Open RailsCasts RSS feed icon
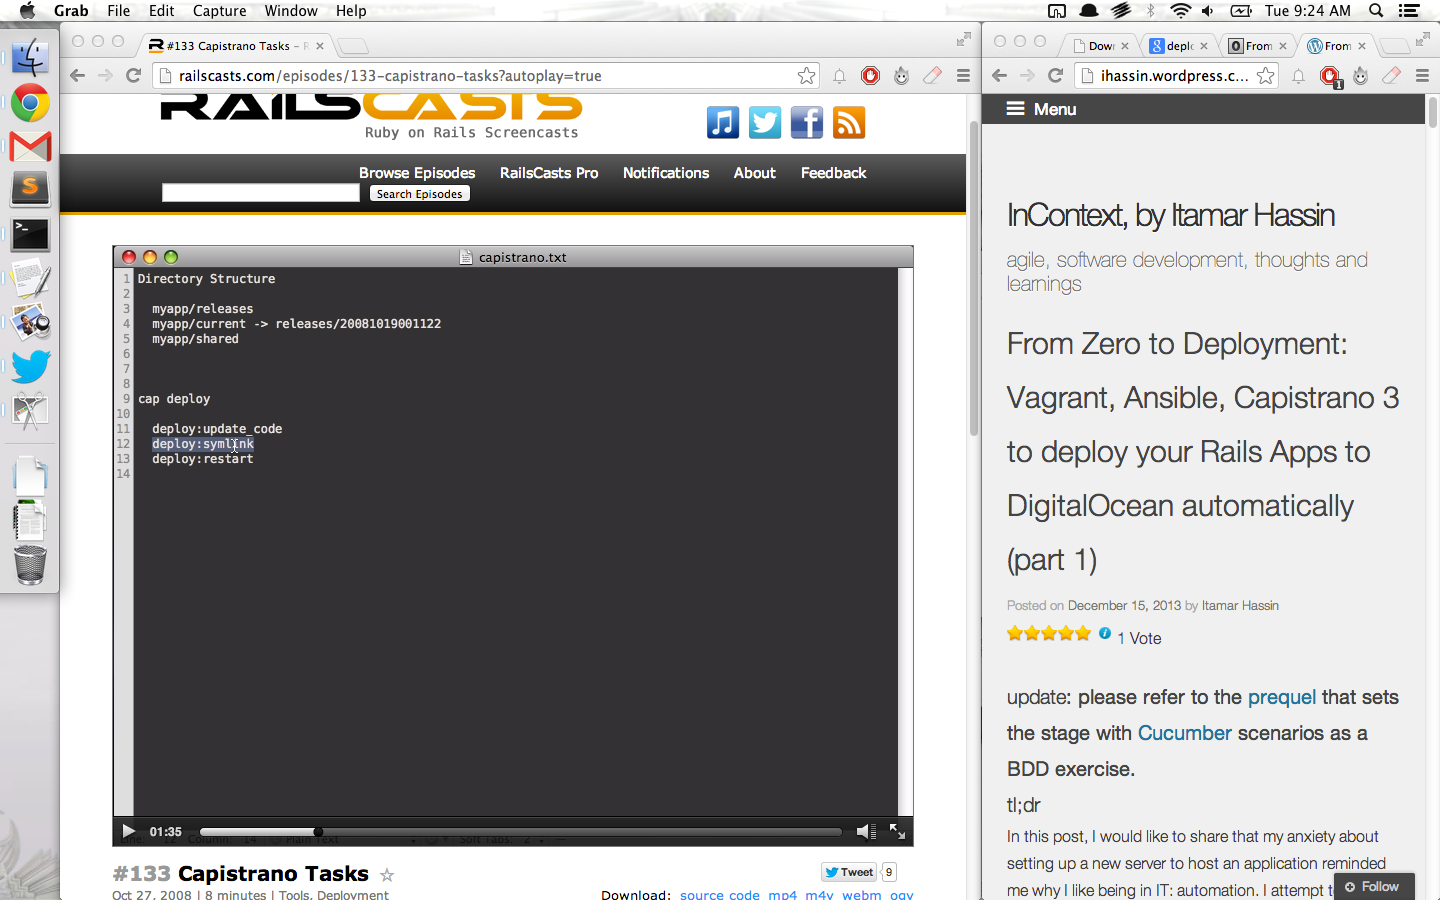The width and height of the screenshot is (1440, 900). coord(849,123)
